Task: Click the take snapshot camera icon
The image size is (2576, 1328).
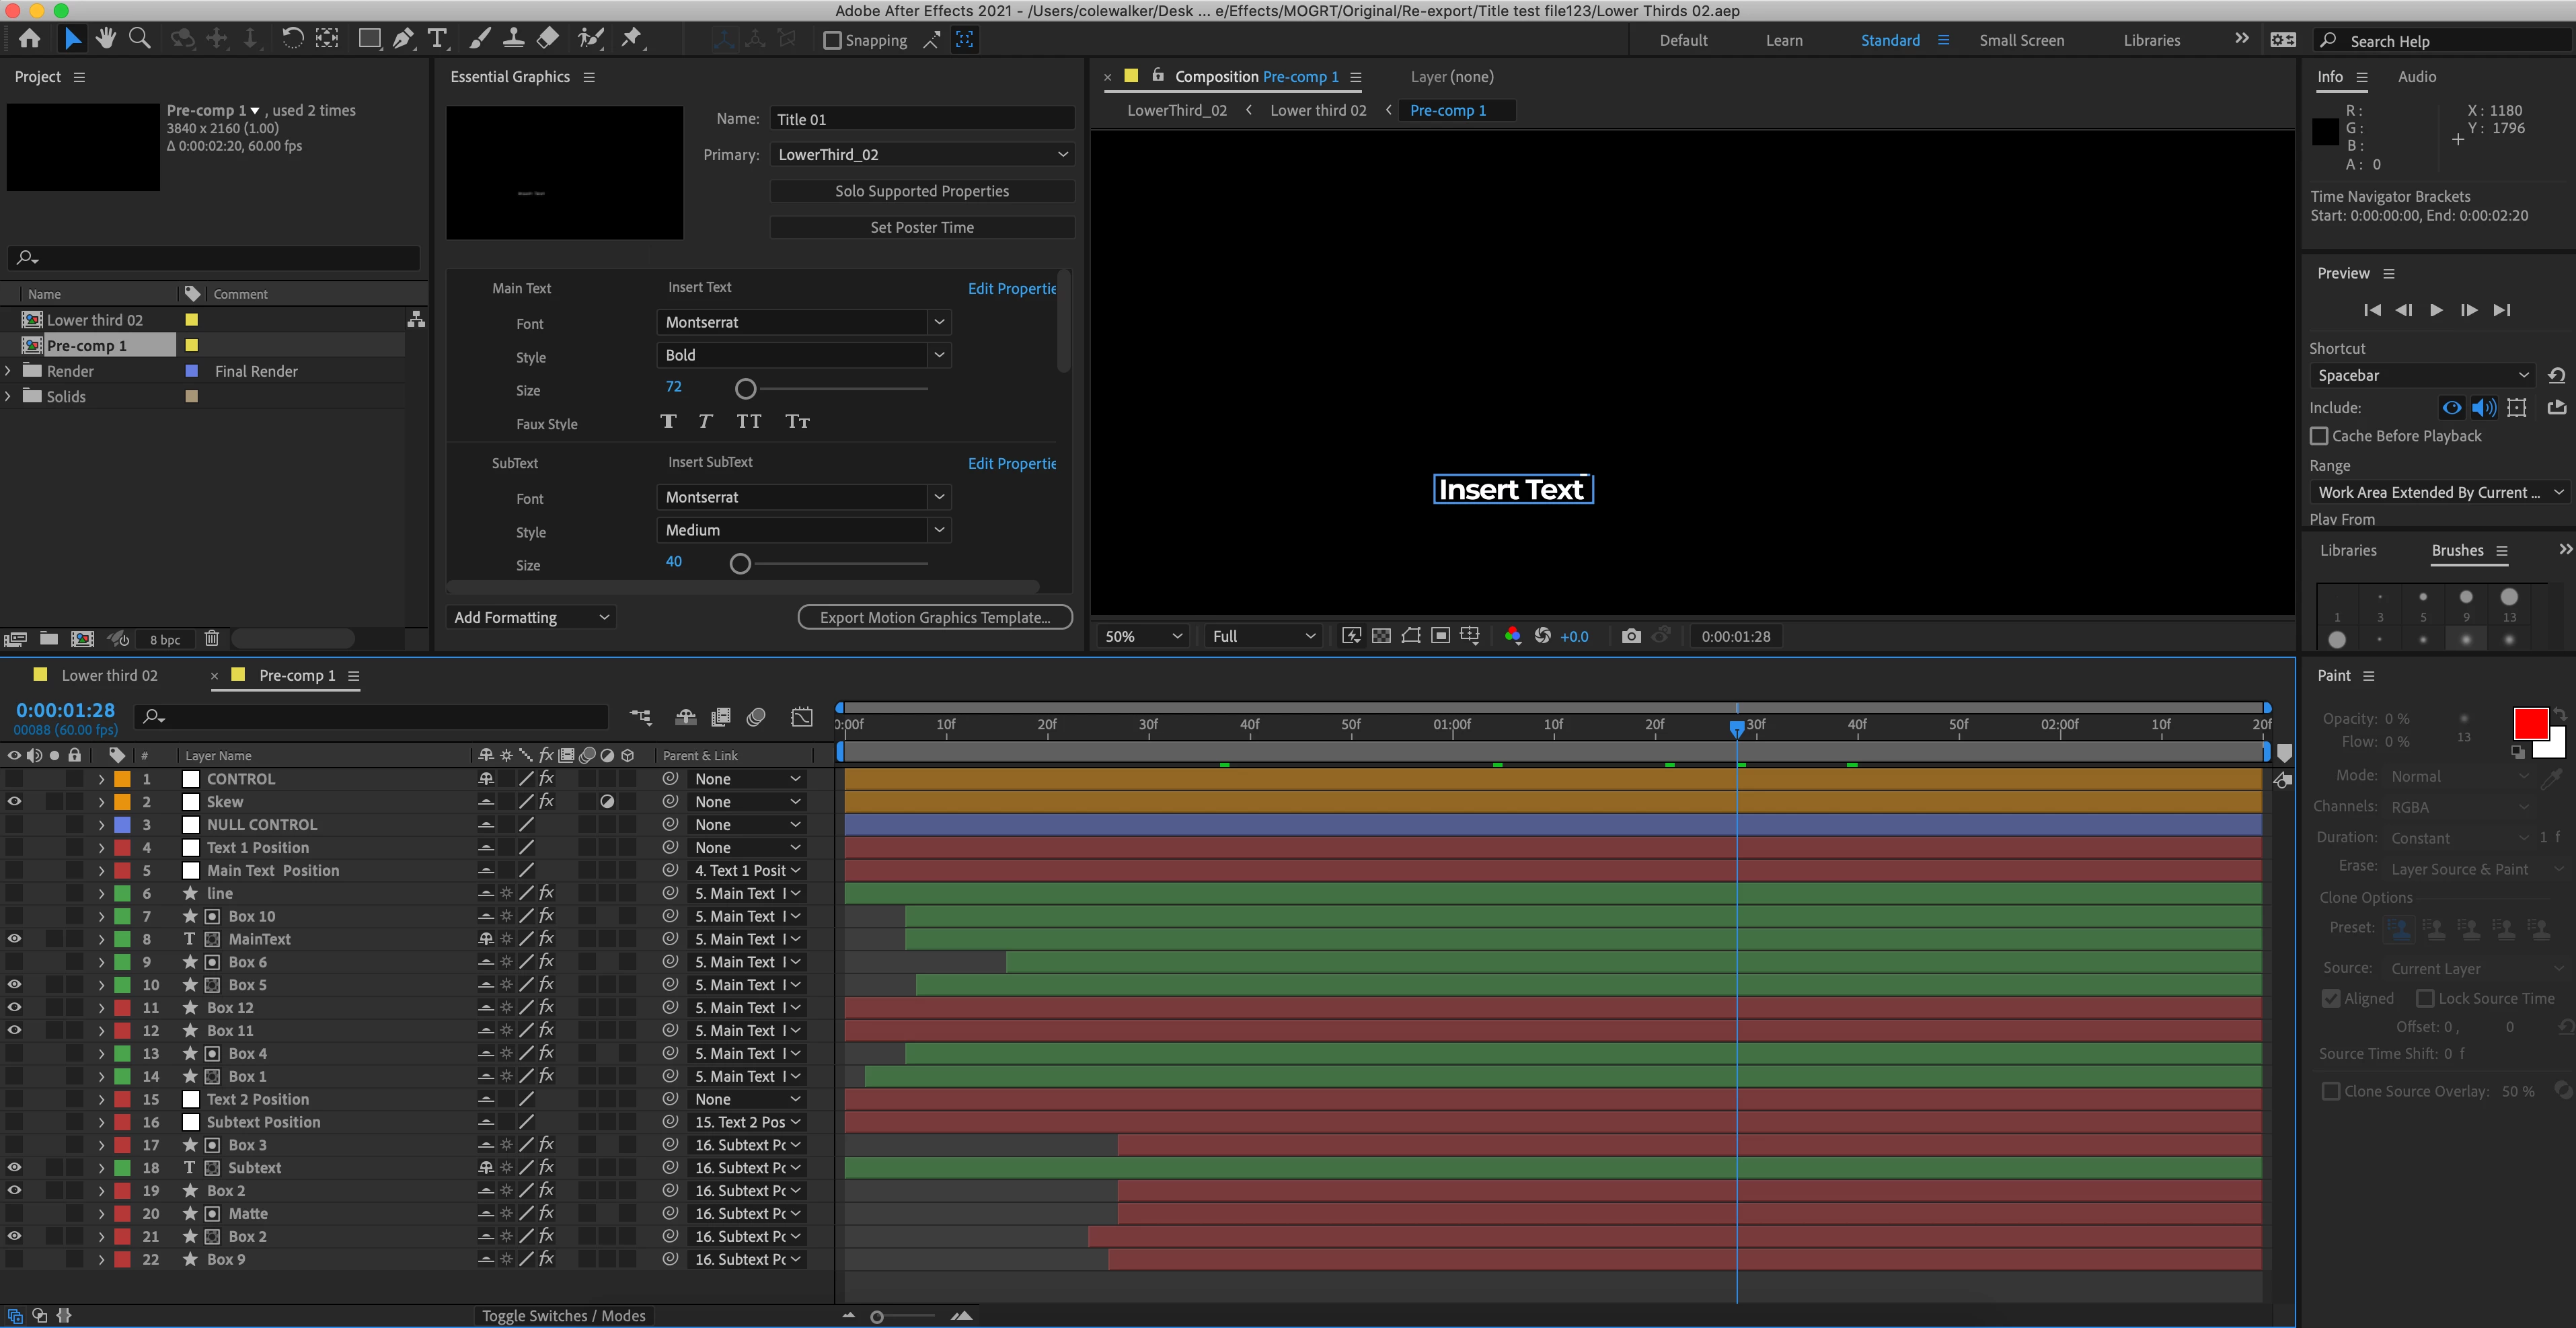Action: click(x=1631, y=636)
